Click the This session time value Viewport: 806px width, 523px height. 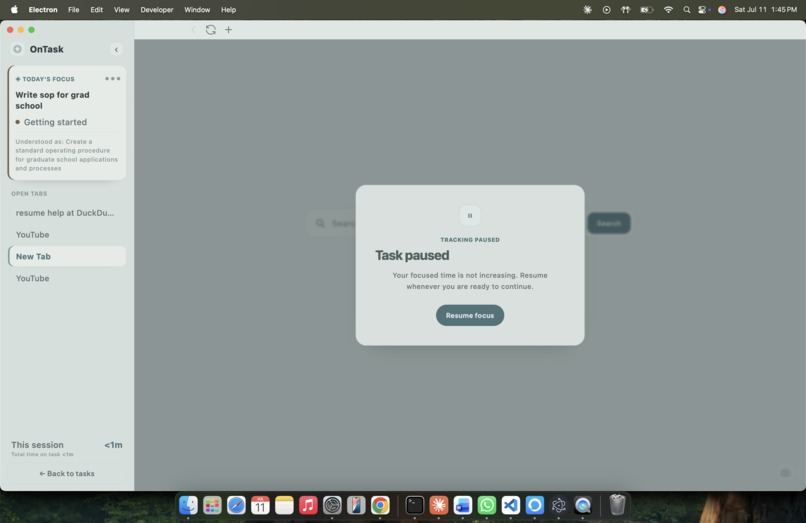[x=113, y=445]
